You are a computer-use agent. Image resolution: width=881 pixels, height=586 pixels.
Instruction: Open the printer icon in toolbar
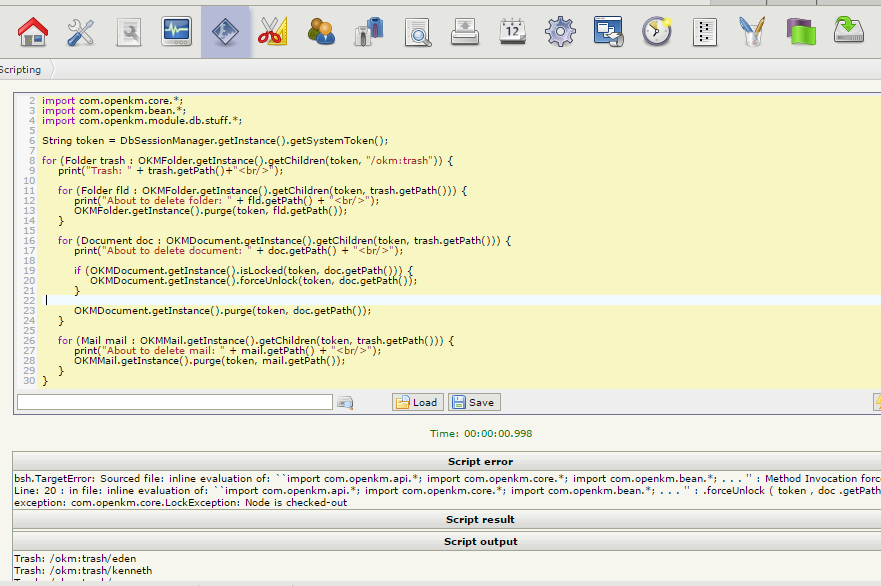tap(464, 31)
